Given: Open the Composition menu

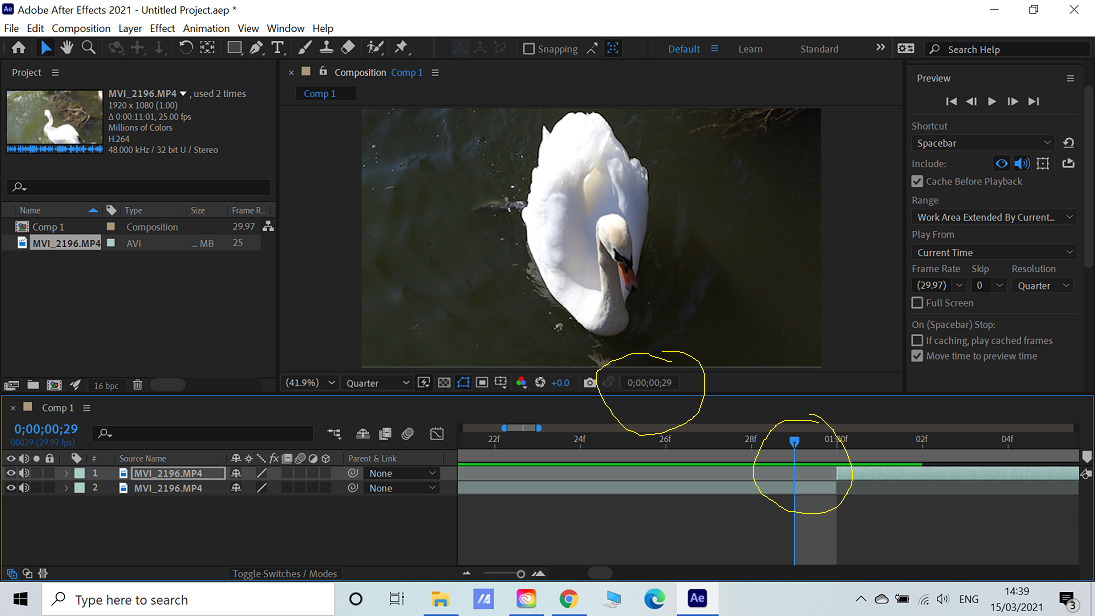Looking at the screenshot, I should click(81, 28).
